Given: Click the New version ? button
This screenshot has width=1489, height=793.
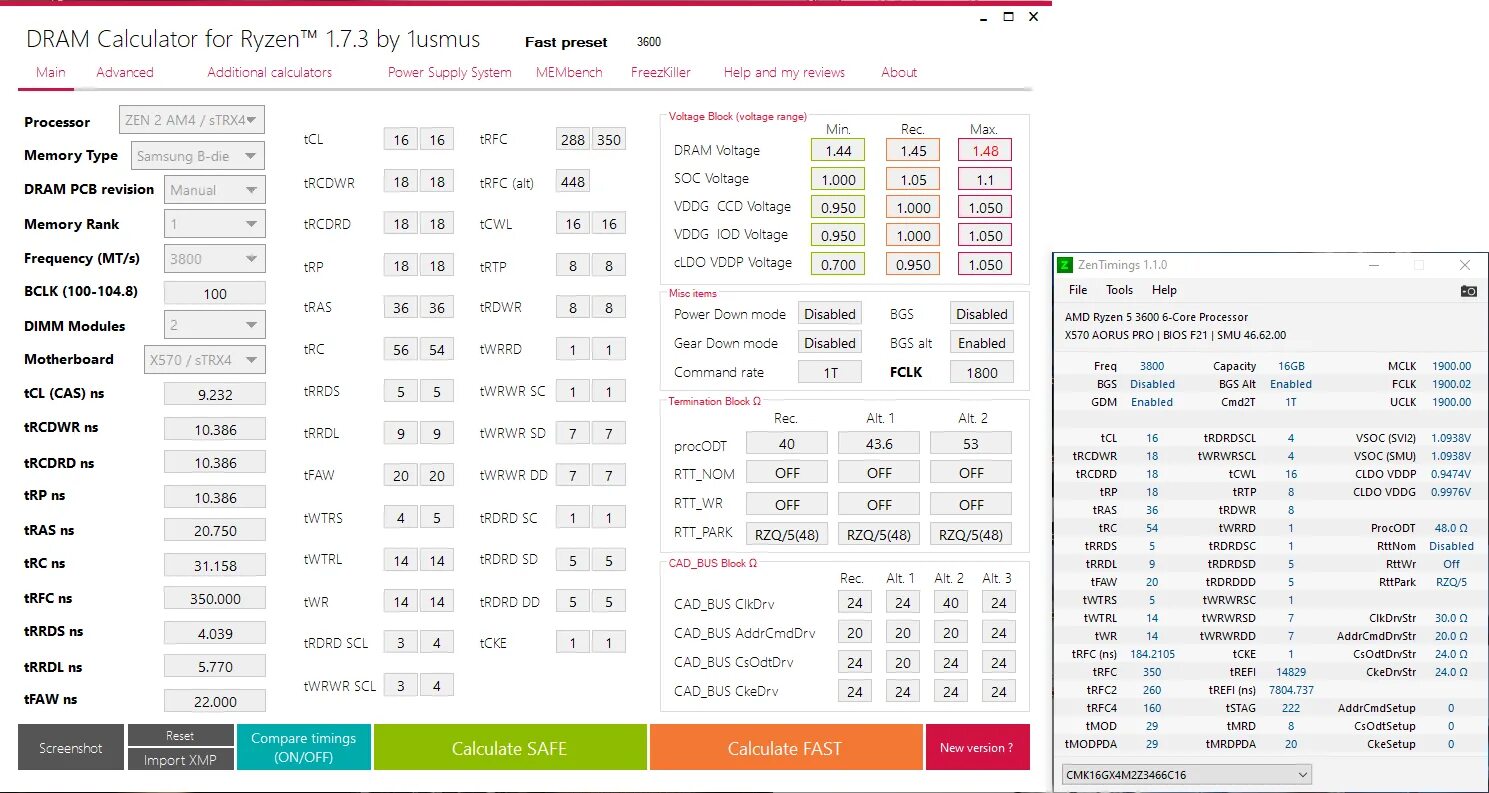Looking at the screenshot, I should pyautogui.click(x=977, y=748).
